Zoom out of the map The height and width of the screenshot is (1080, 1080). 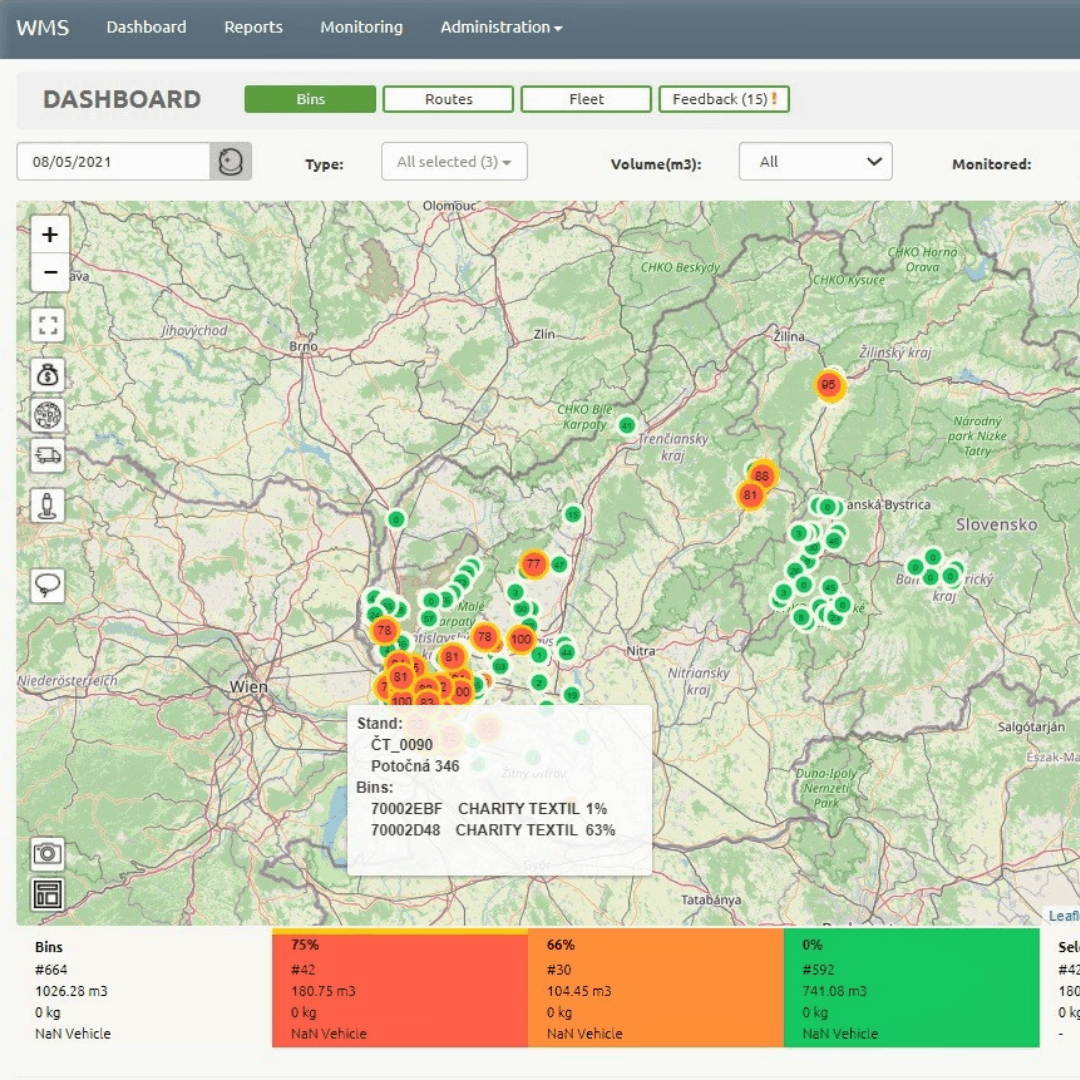click(50, 272)
